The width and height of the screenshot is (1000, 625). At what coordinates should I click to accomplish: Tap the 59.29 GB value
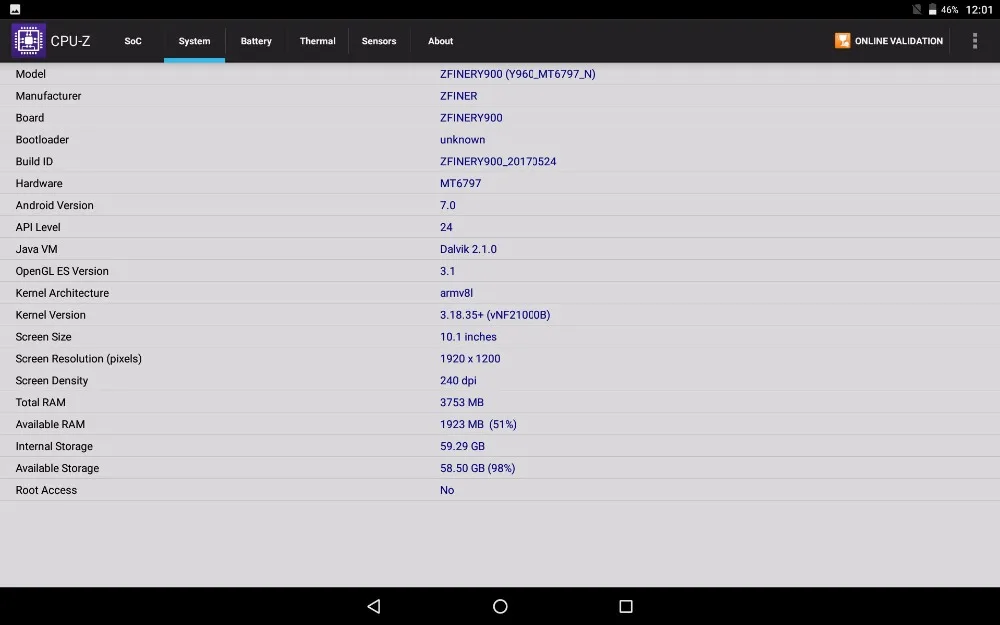[x=462, y=446]
